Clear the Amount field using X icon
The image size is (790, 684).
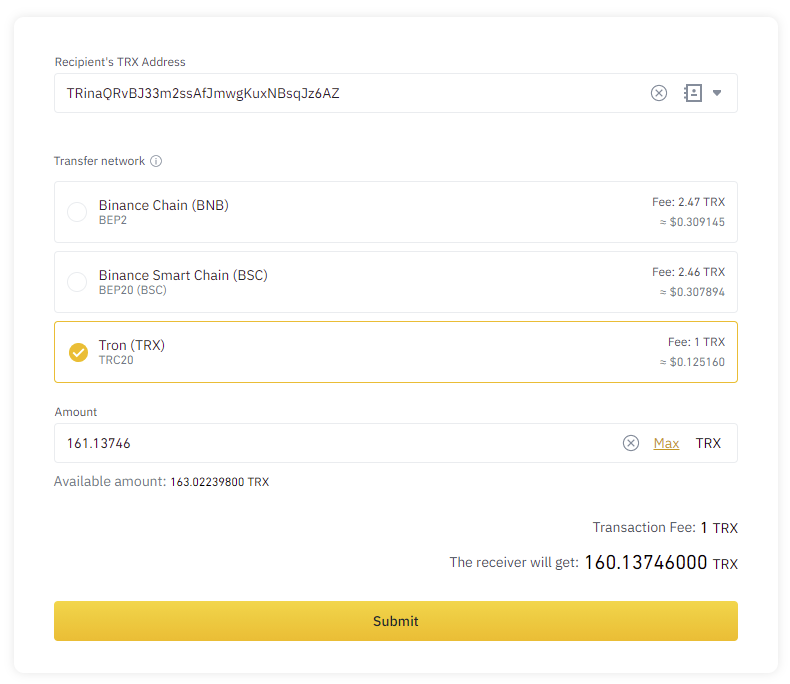pyautogui.click(x=630, y=443)
